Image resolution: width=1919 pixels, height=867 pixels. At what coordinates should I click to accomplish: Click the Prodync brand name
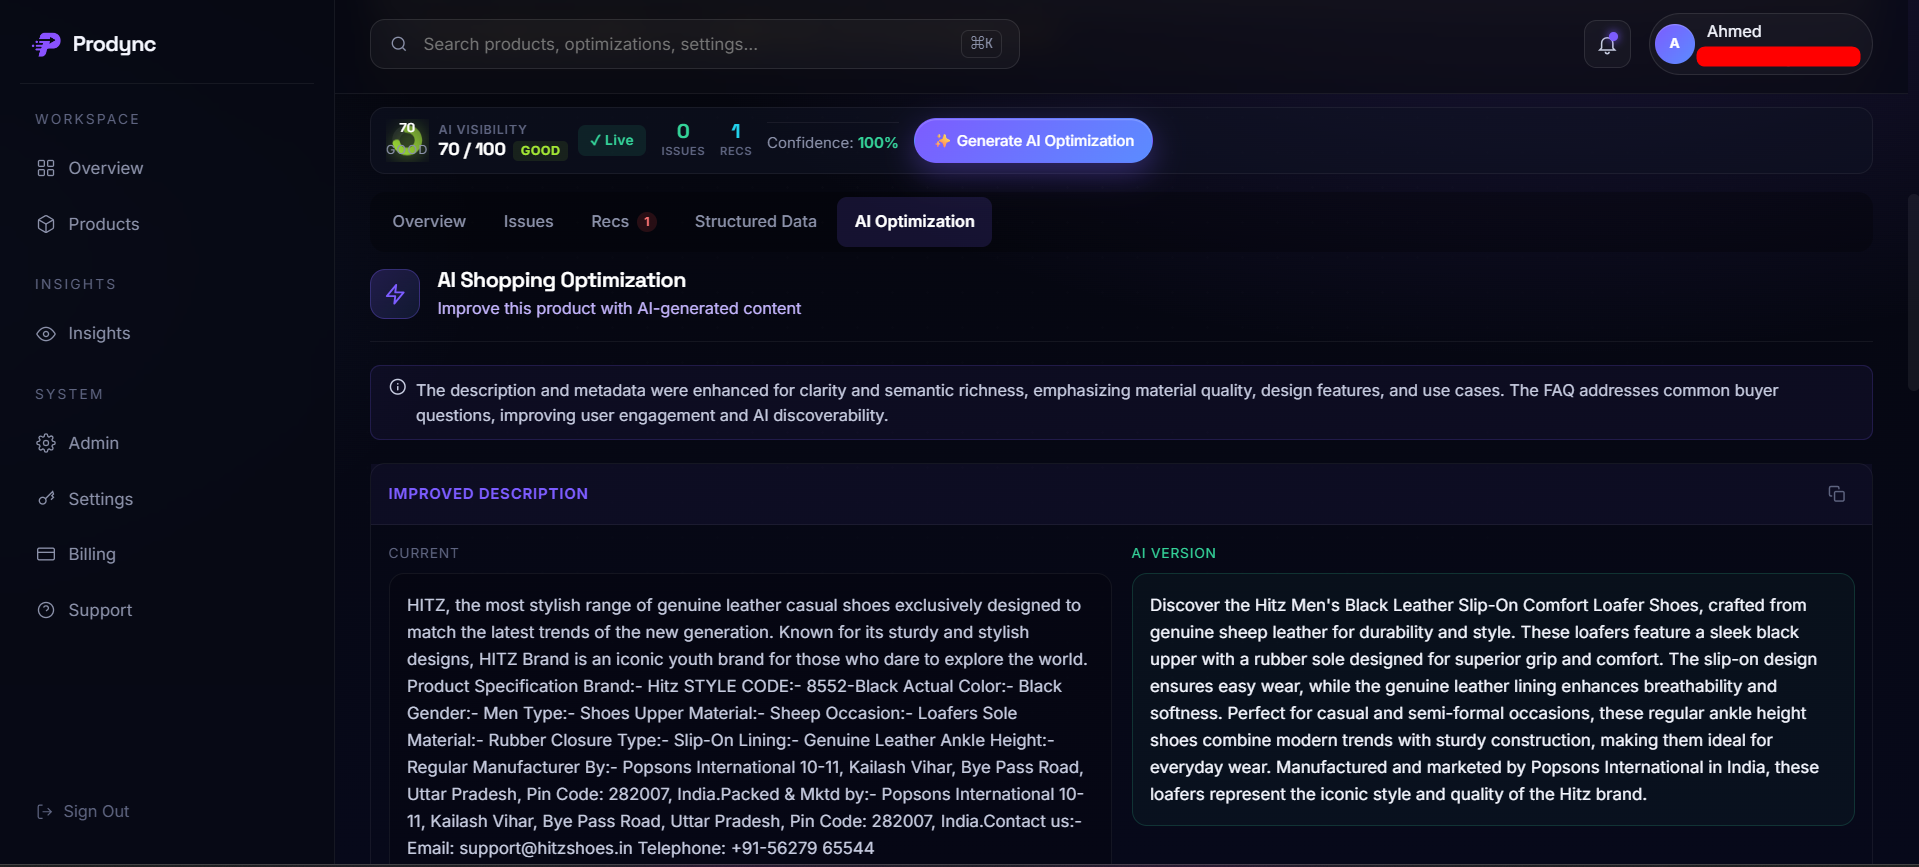point(114,44)
